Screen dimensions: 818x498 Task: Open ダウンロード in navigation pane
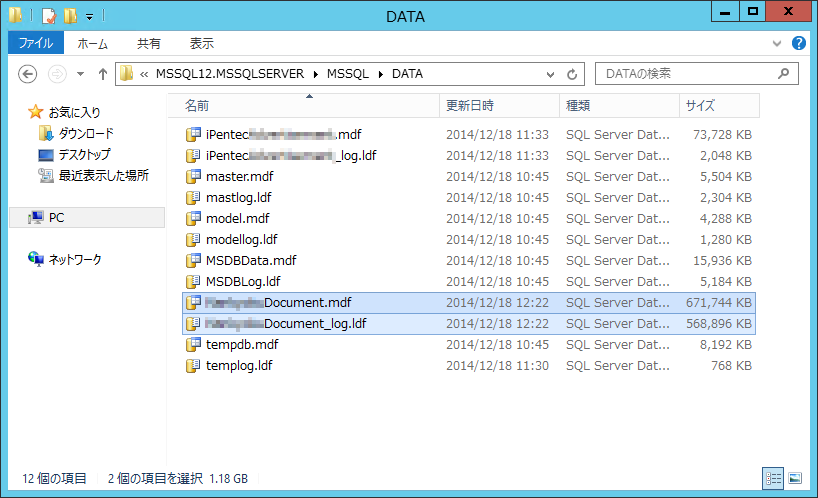pyautogui.click(x=86, y=133)
